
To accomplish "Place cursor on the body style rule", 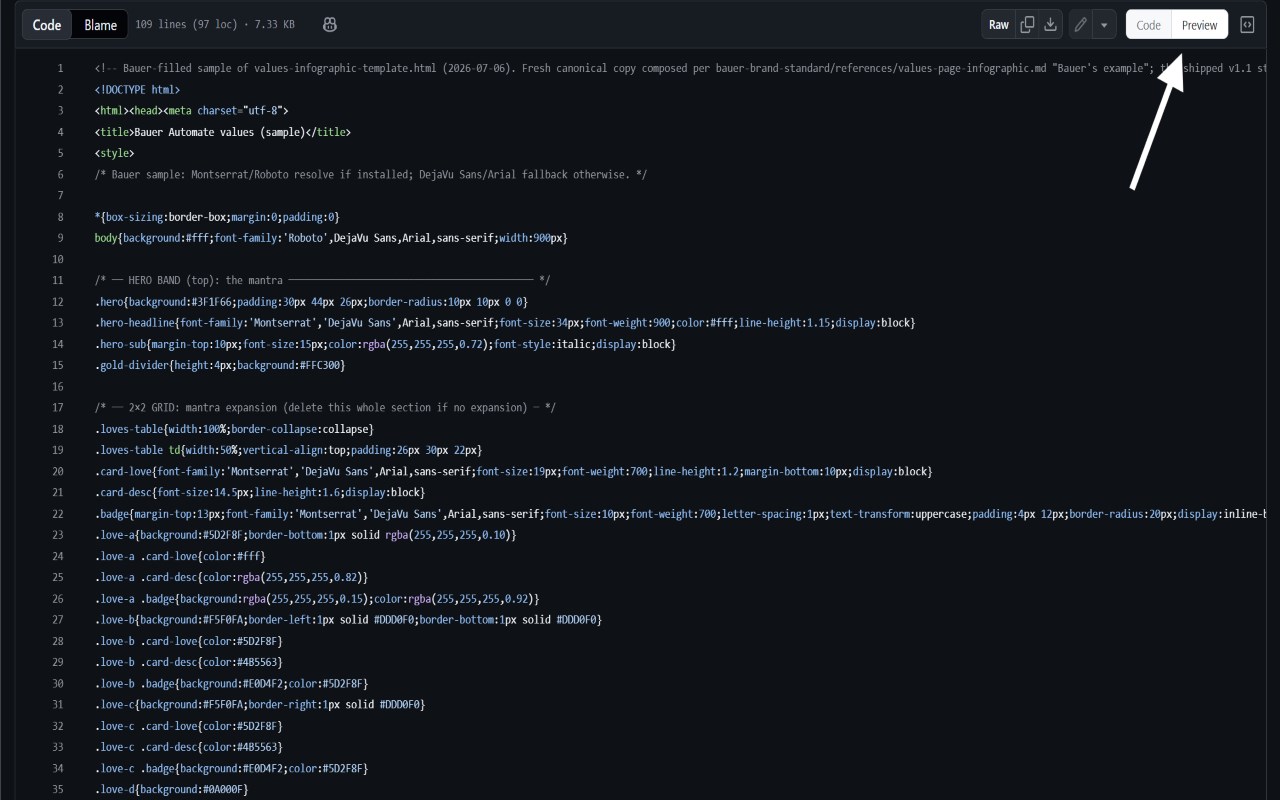I will (x=331, y=238).
